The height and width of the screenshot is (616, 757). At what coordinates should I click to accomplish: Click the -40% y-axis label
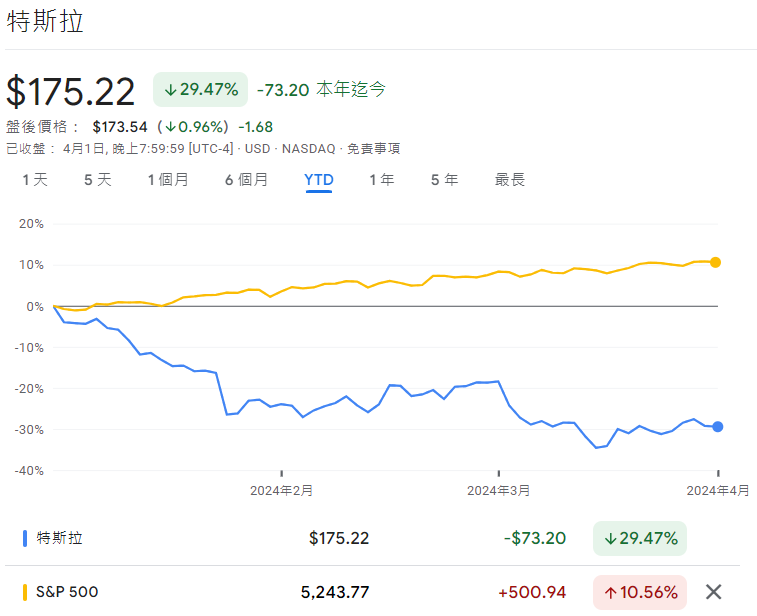(x=29, y=471)
